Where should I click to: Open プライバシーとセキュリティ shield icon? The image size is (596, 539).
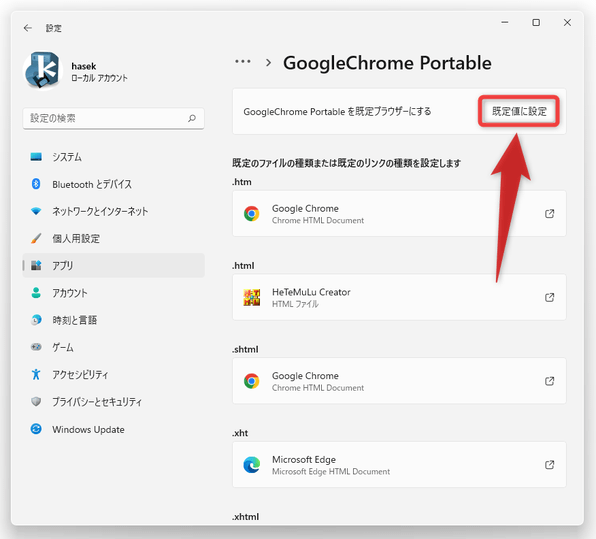click(36, 402)
